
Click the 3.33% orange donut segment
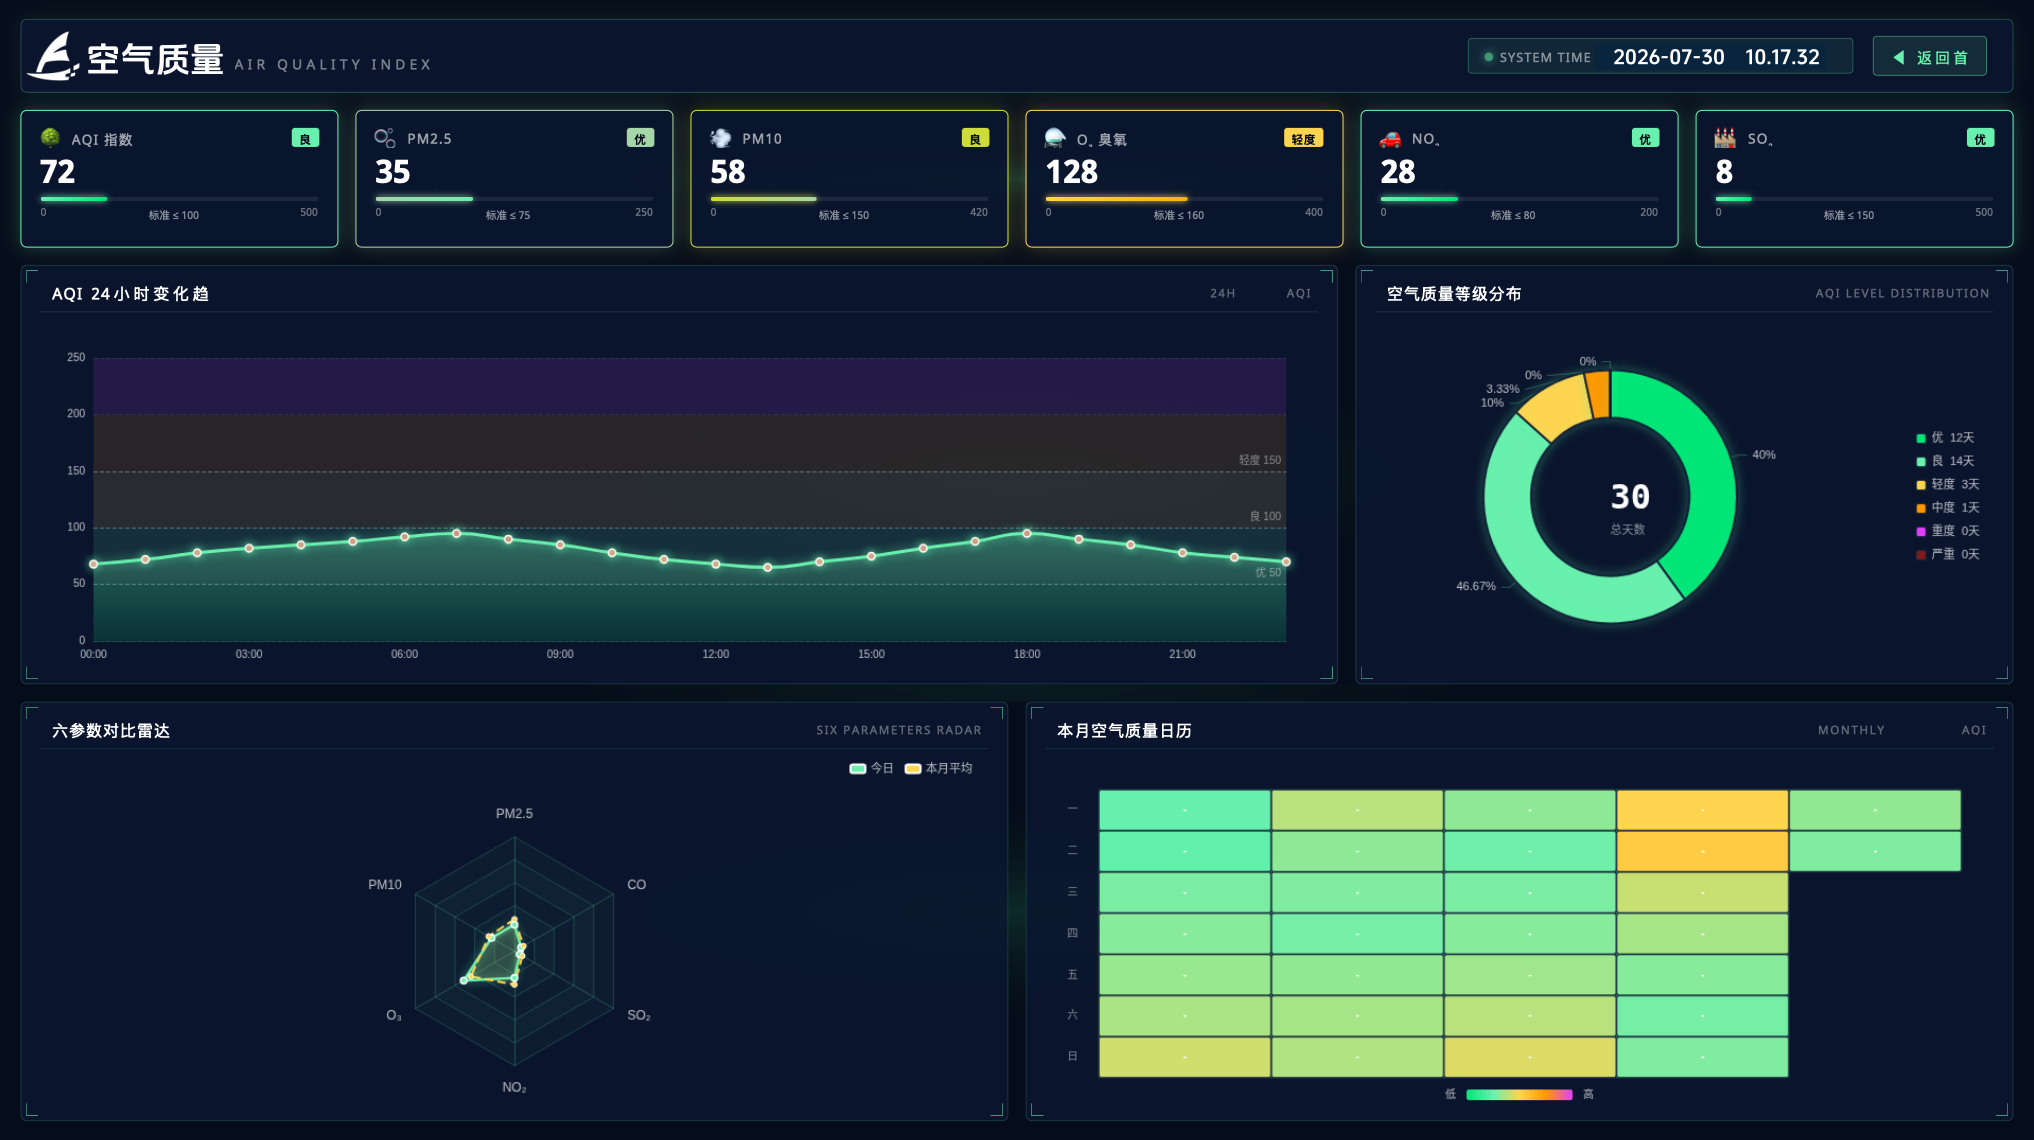(x=1598, y=394)
